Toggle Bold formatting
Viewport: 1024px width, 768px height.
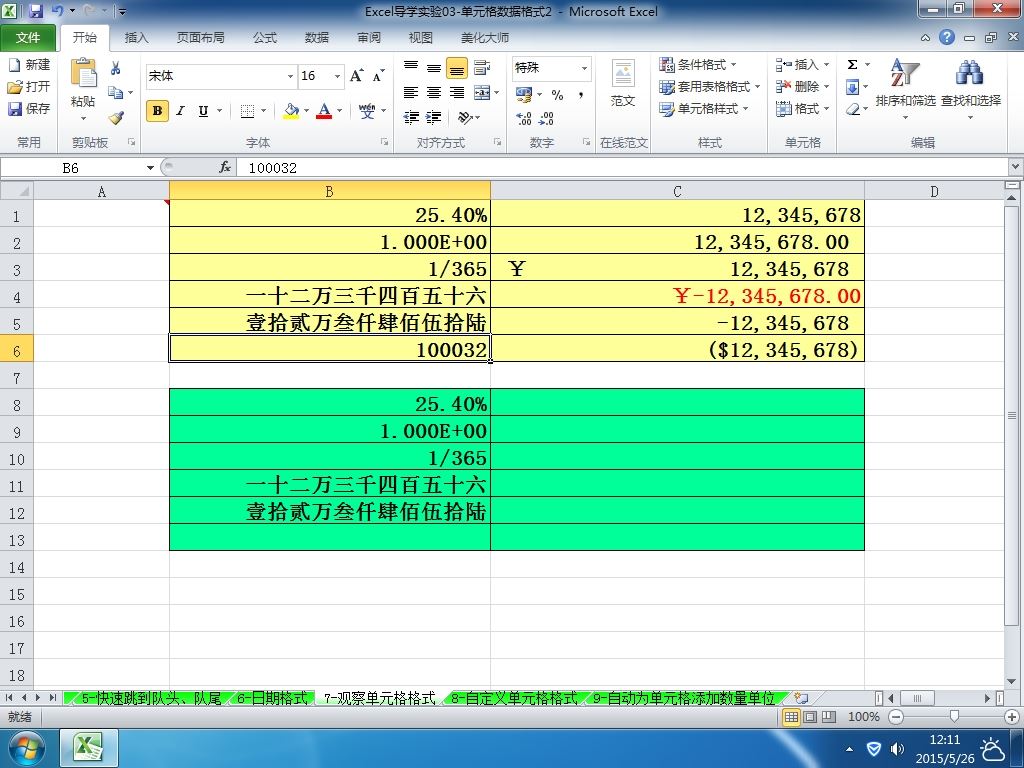click(x=157, y=111)
